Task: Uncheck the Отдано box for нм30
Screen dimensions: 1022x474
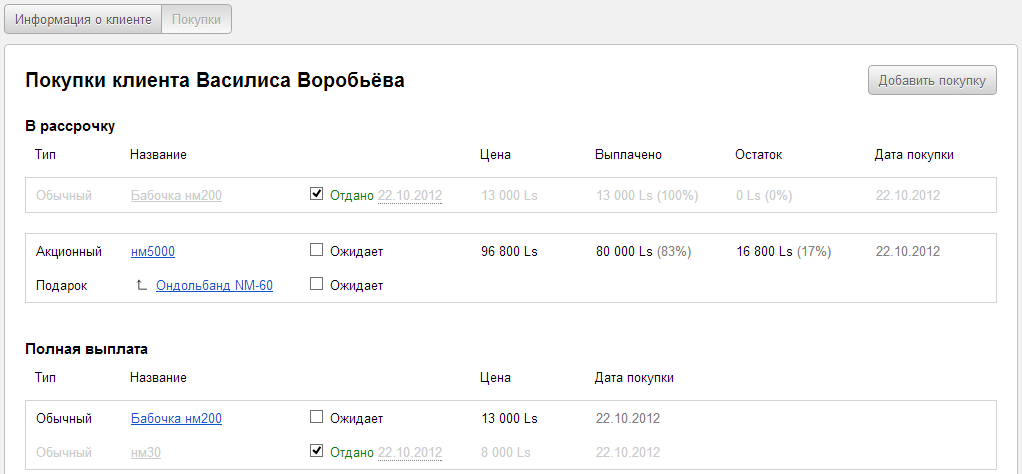Action: pos(317,452)
